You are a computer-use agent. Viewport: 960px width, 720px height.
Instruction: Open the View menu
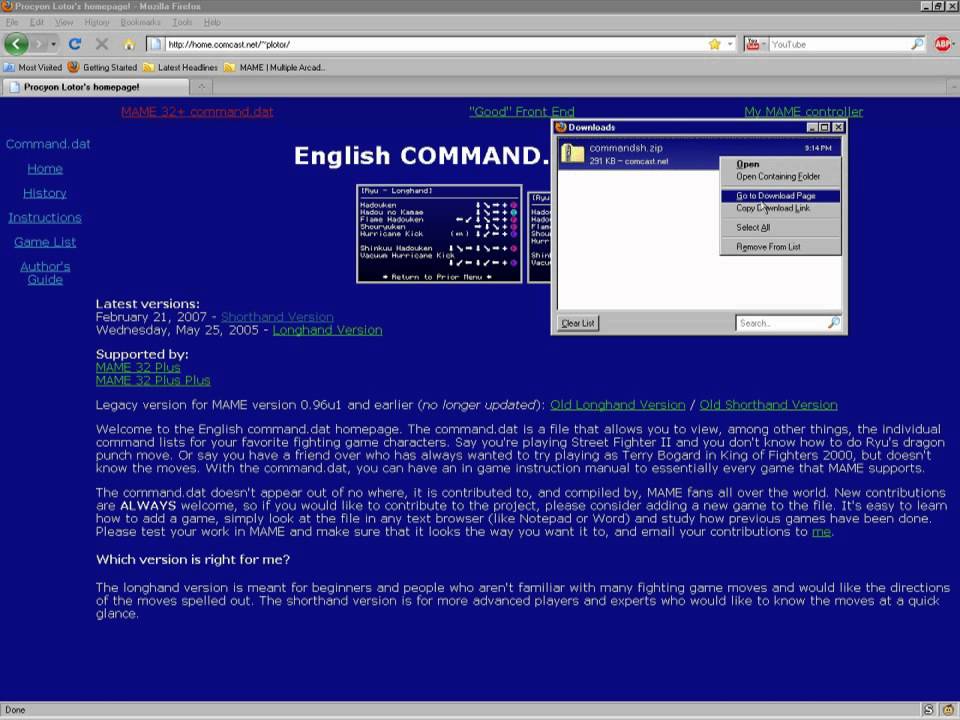point(64,22)
